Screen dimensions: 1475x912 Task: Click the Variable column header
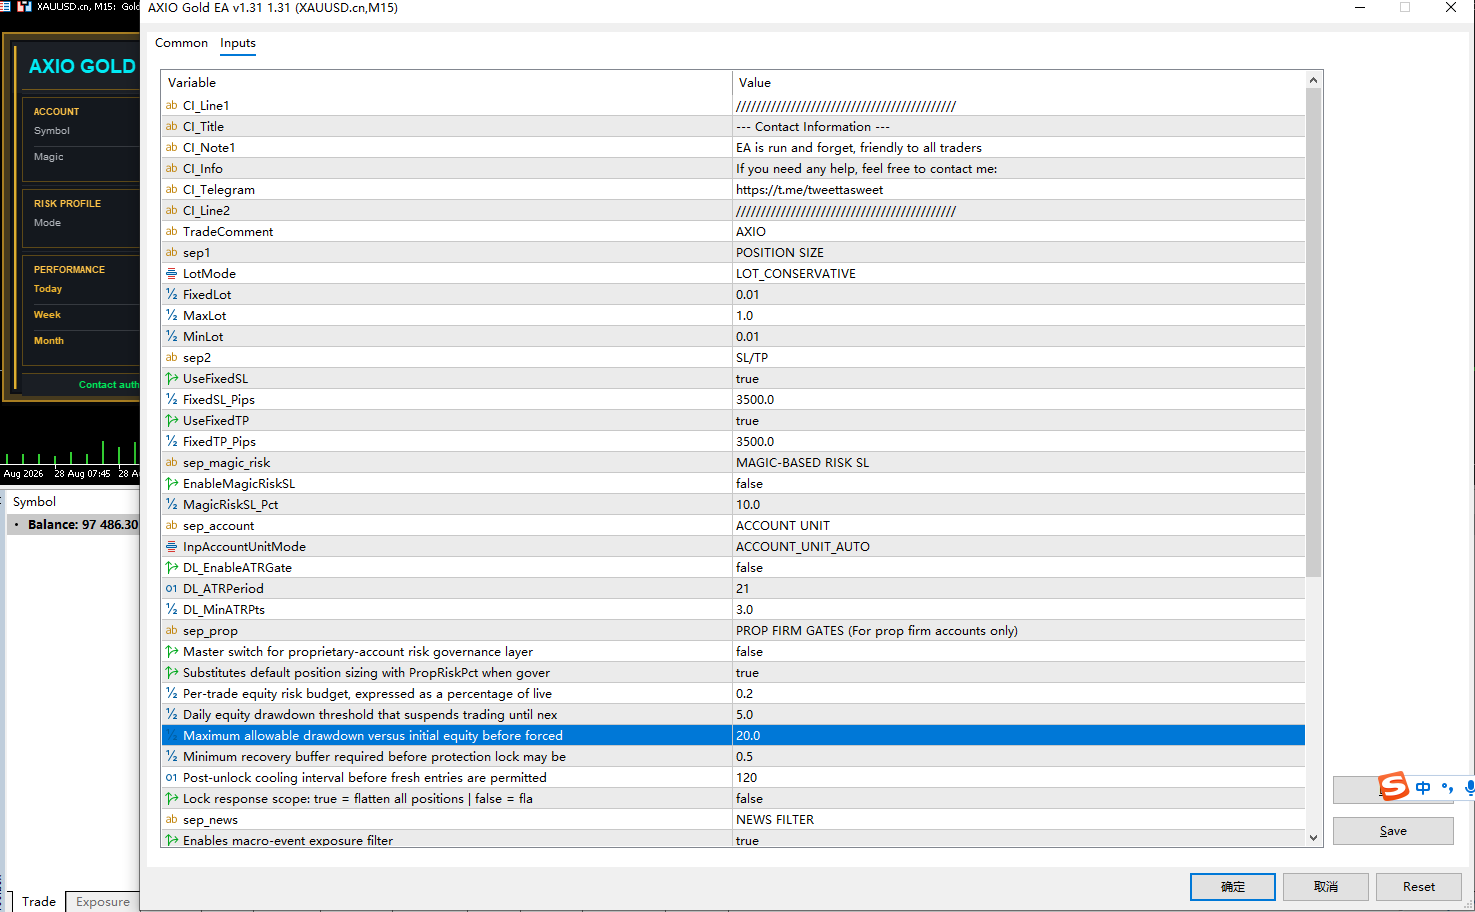coord(446,82)
